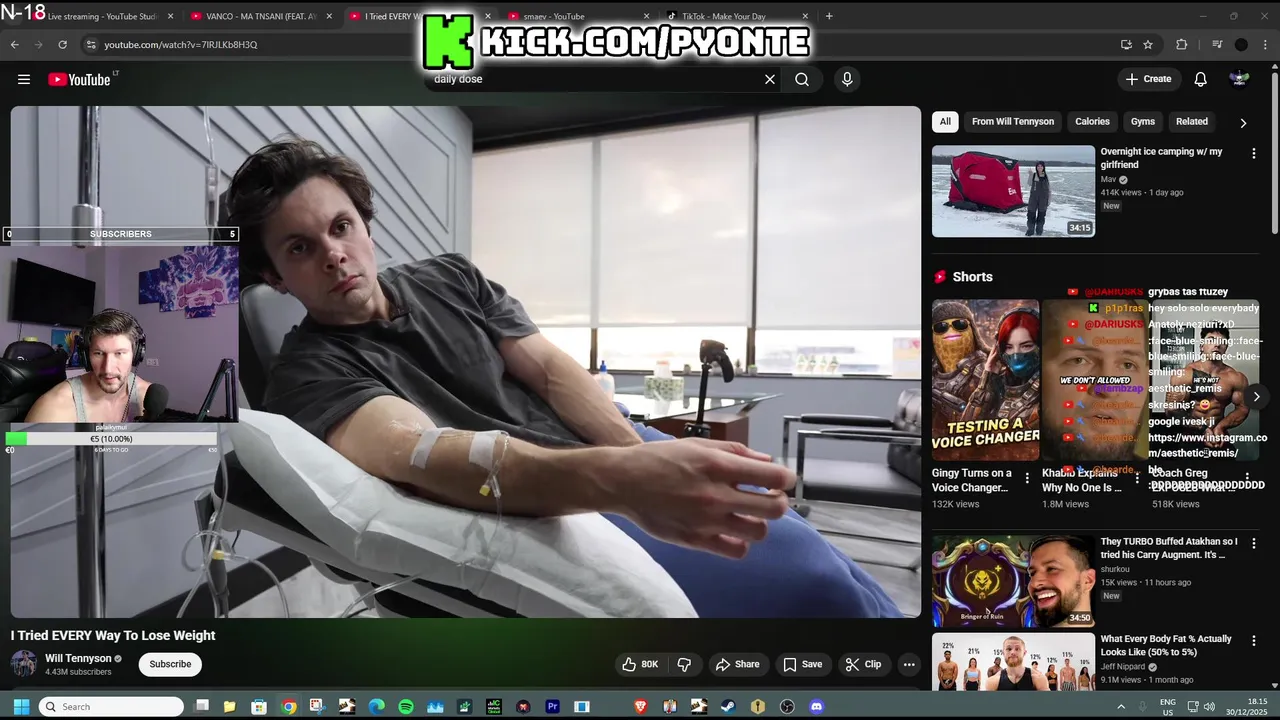Open TURBO Buffed Atakhan video thumbnail
The height and width of the screenshot is (720, 1280).
click(x=1013, y=581)
